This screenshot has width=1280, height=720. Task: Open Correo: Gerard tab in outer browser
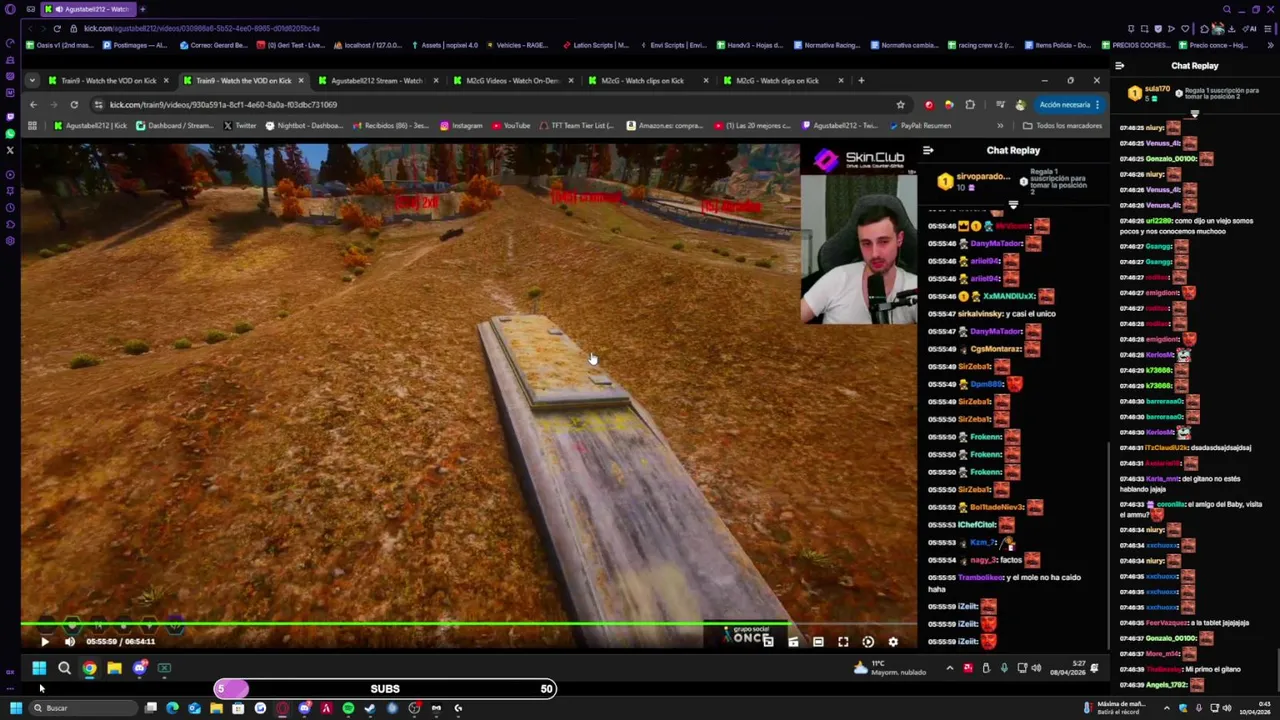click(214, 45)
